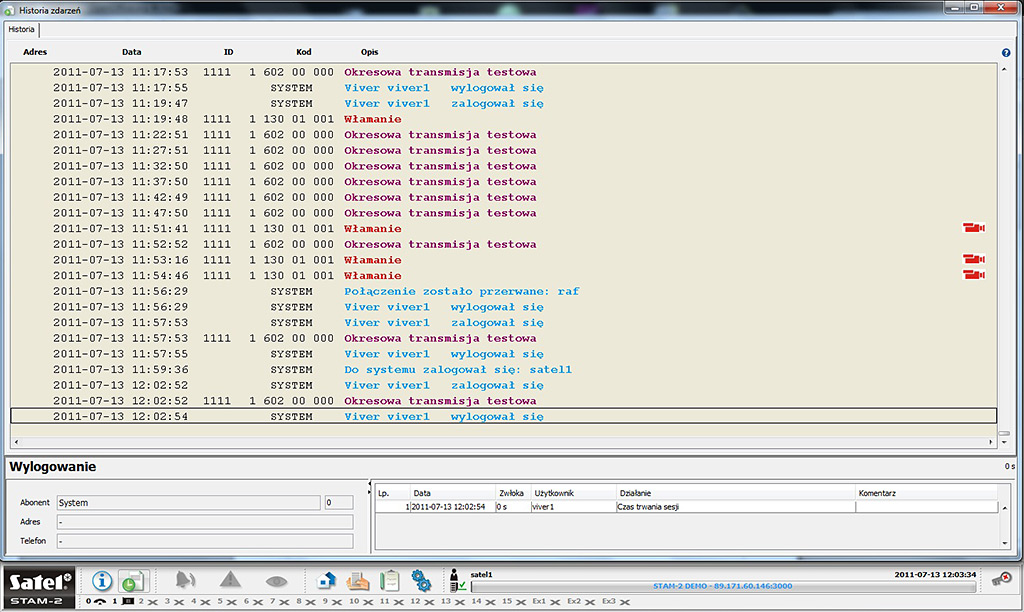Click the grayed-out alarm bell icon
1024x612 pixels.
(185, 581)
